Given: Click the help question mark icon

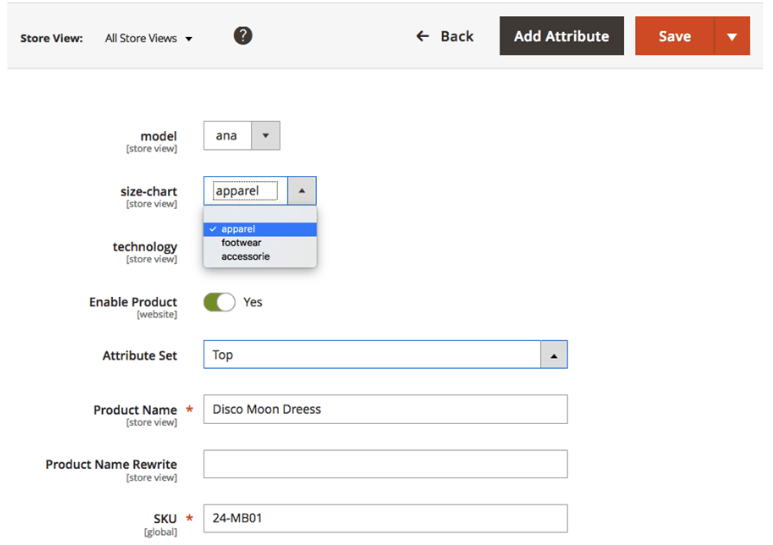Looking at the screenshot, I should (x=243, y=36).
